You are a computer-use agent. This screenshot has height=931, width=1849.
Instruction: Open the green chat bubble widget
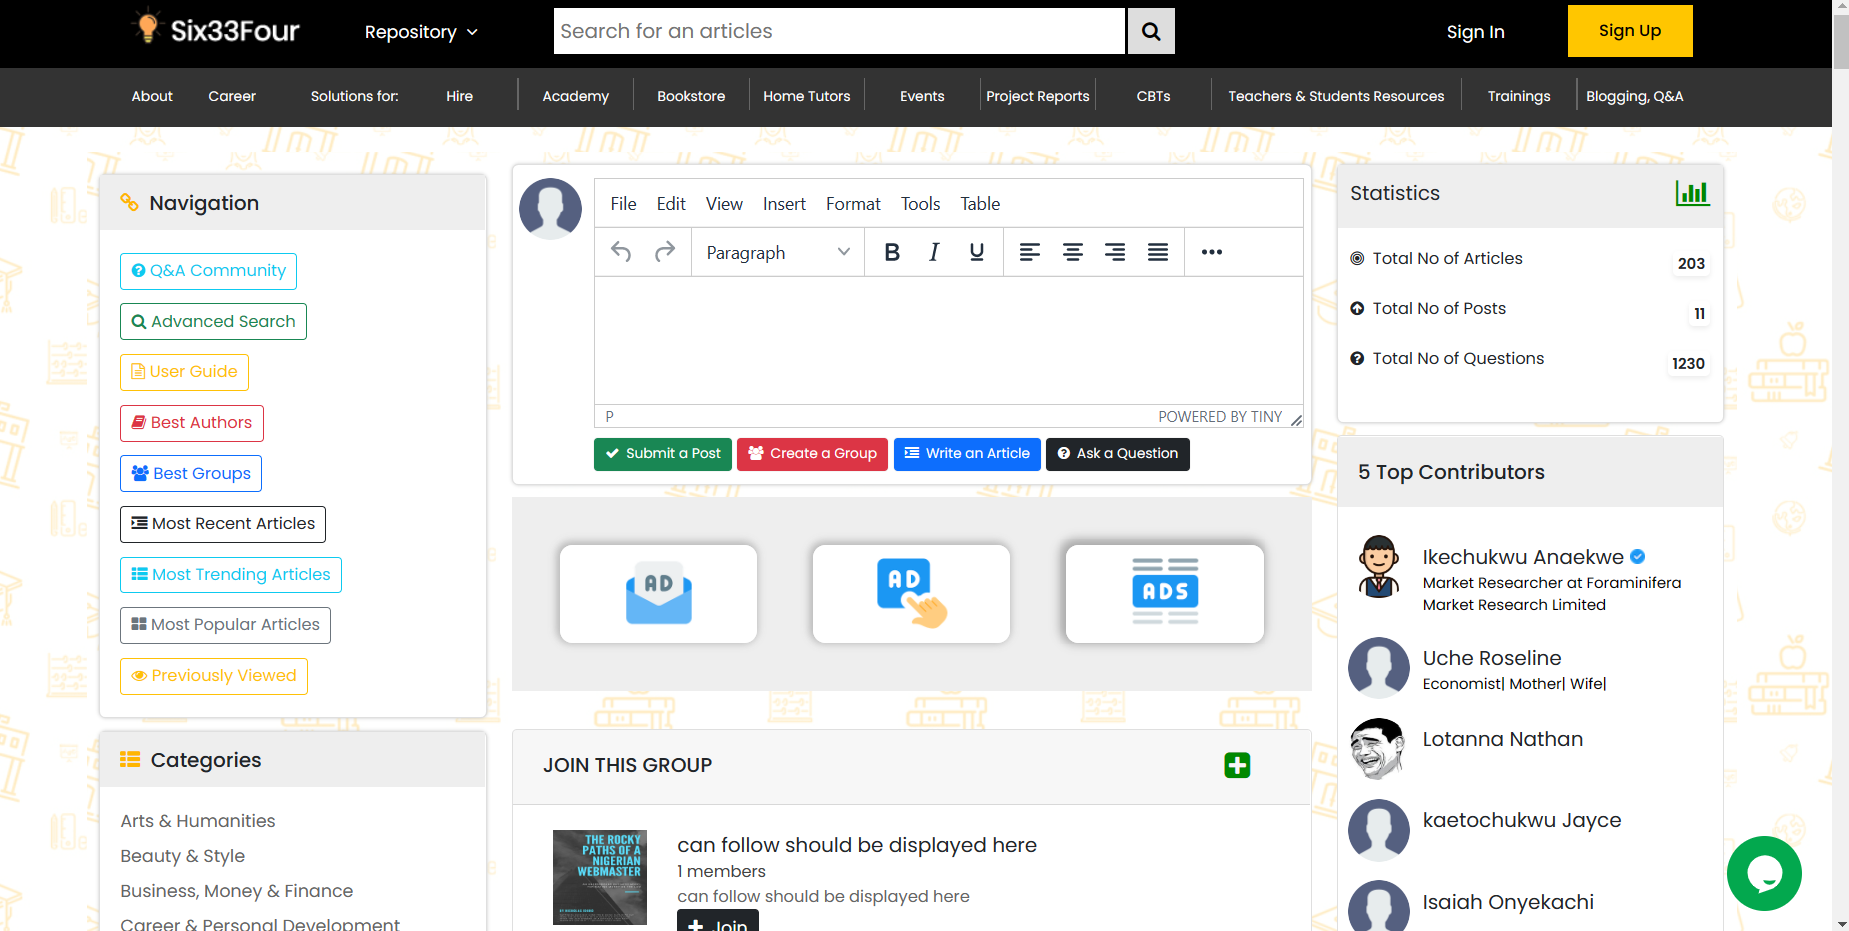pos(1763,873)
